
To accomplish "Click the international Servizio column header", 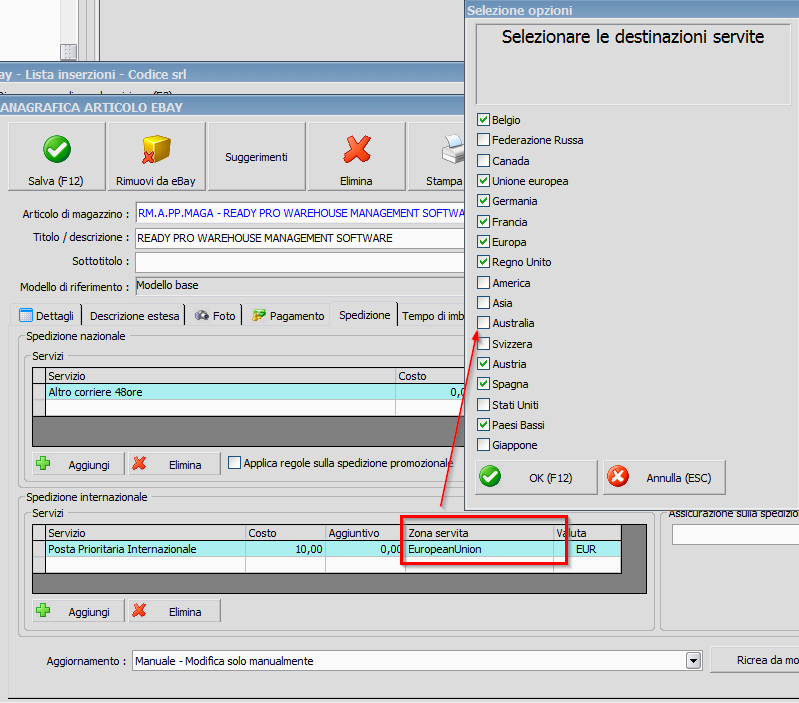I will pos(145,533).
